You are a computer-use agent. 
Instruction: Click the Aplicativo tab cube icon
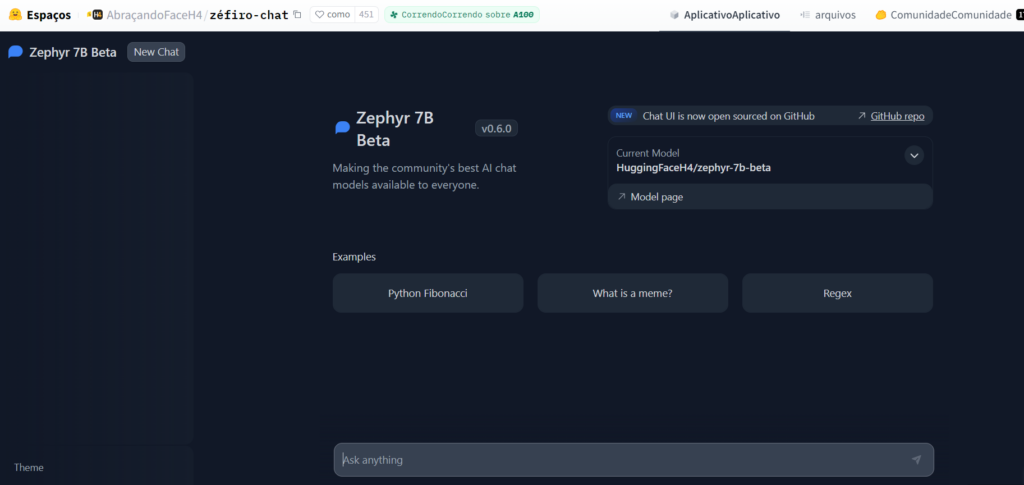click(675, 15)
